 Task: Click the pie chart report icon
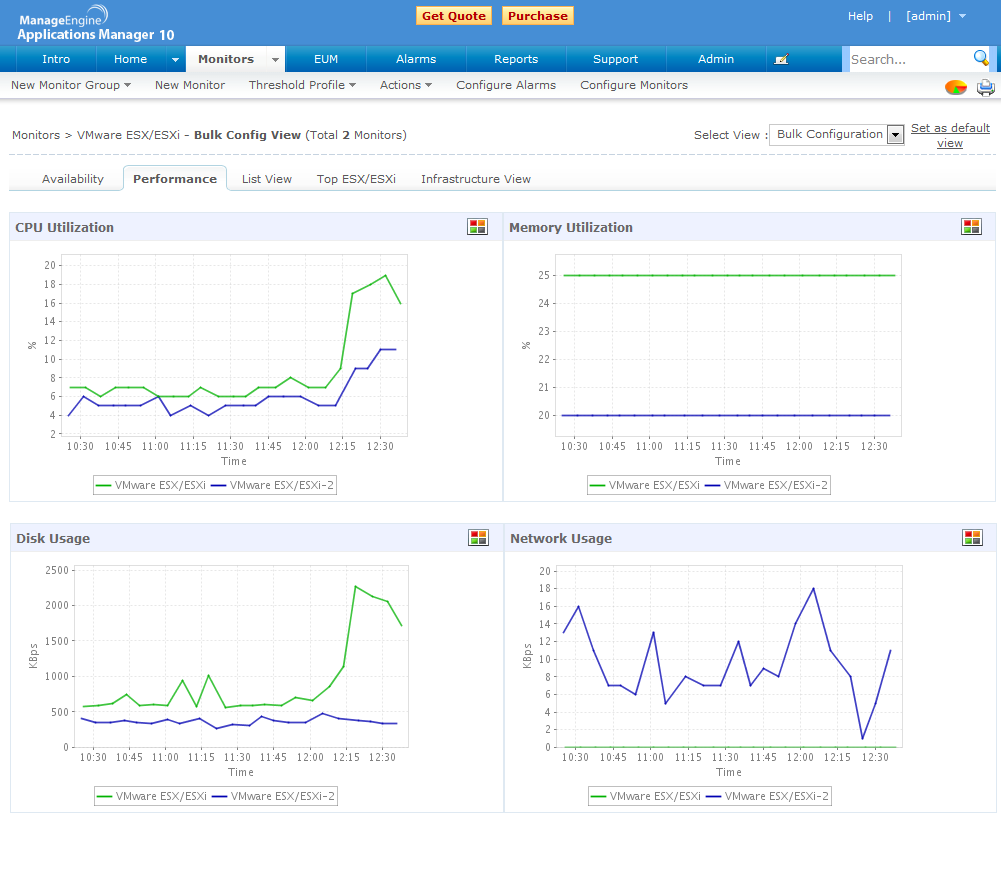tap(956, 87)
